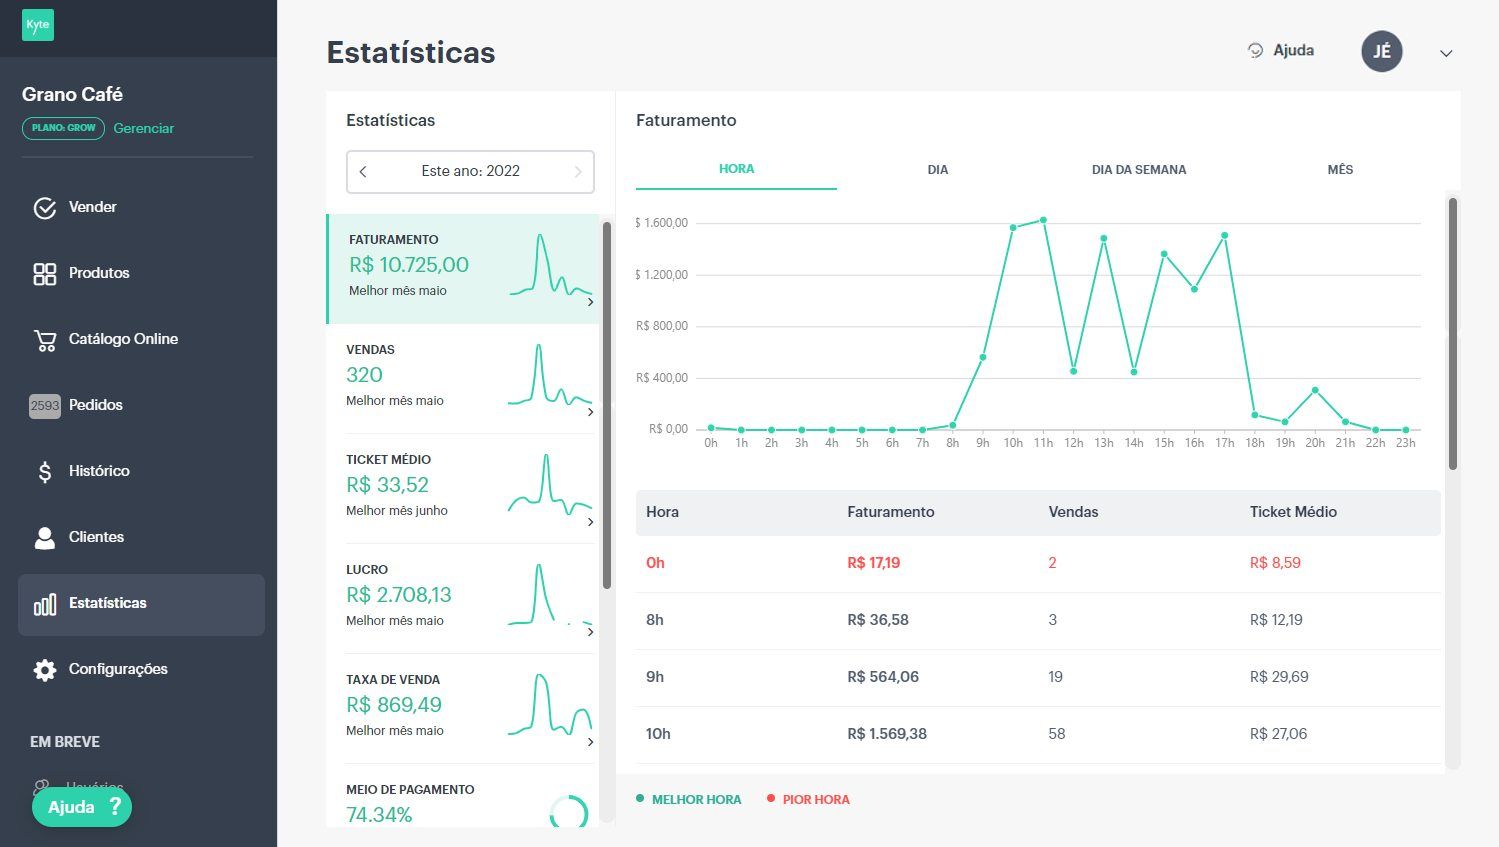Switch to the DIA tab
1499x847 pixels.
pyautogui.click(x=937, y=170)
